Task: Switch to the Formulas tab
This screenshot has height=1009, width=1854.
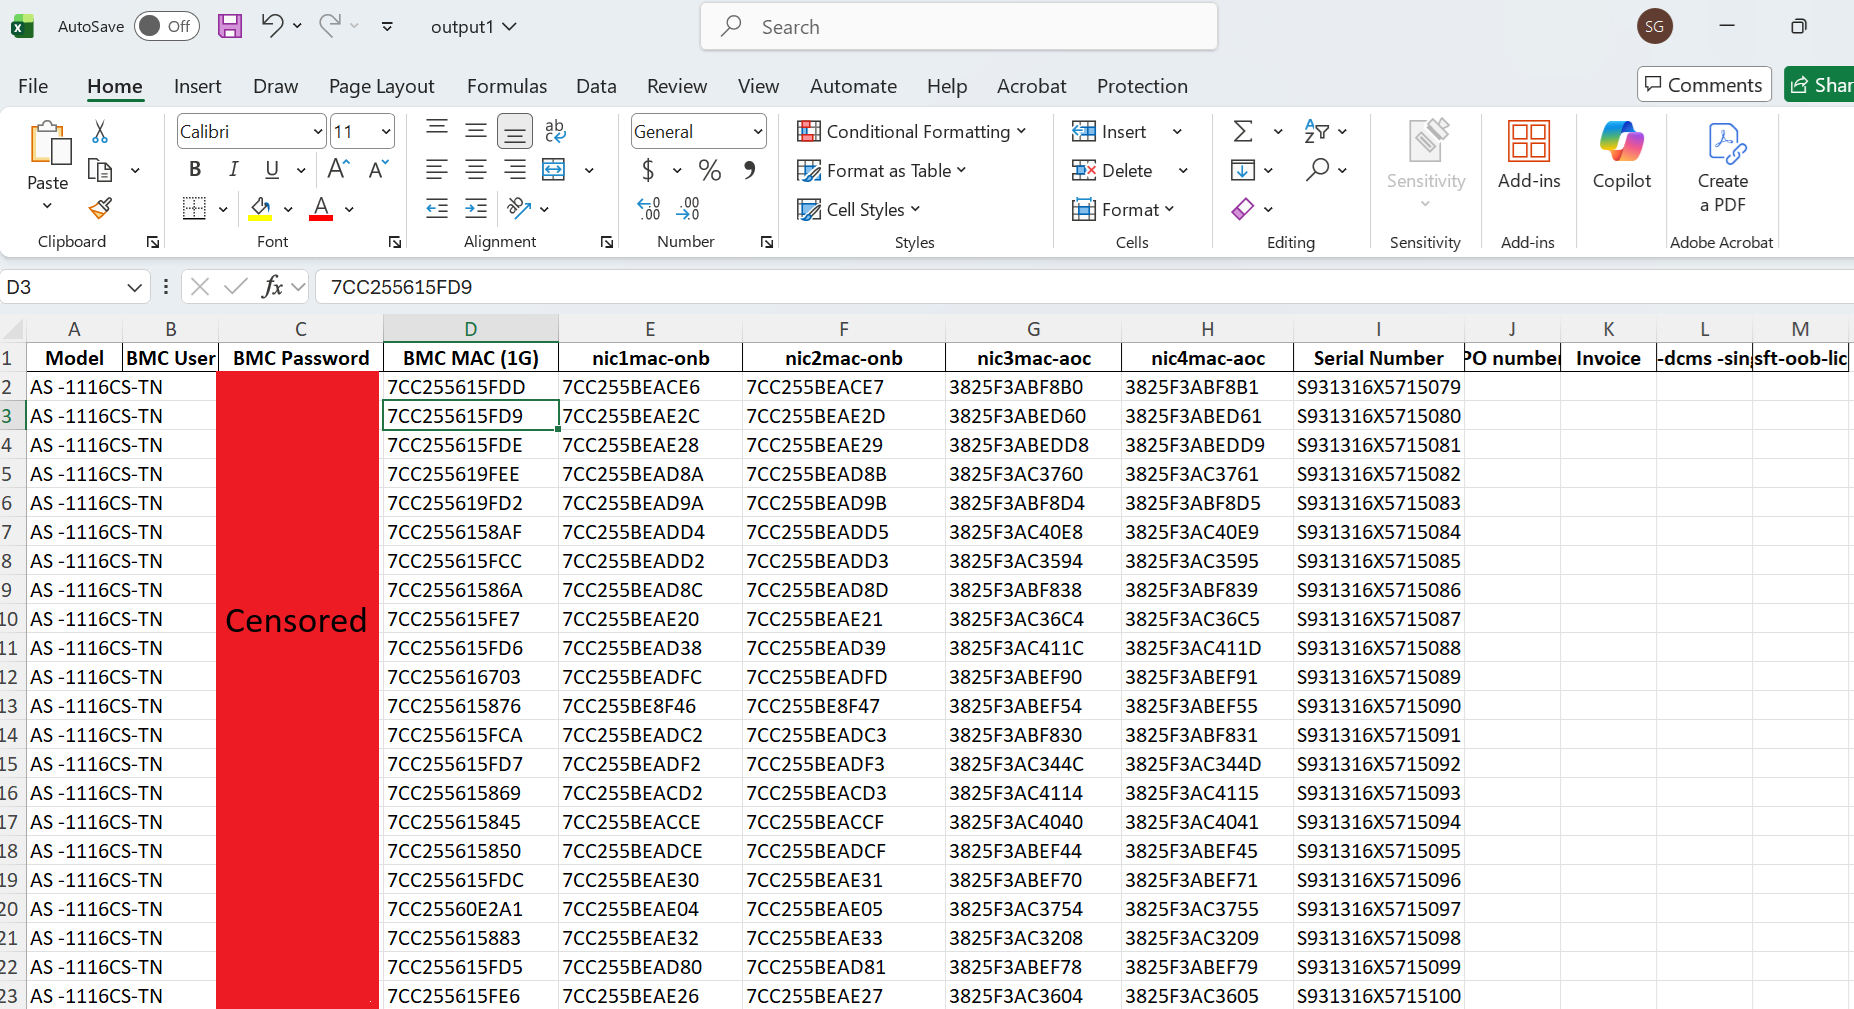Action: [x=507, y=86]
